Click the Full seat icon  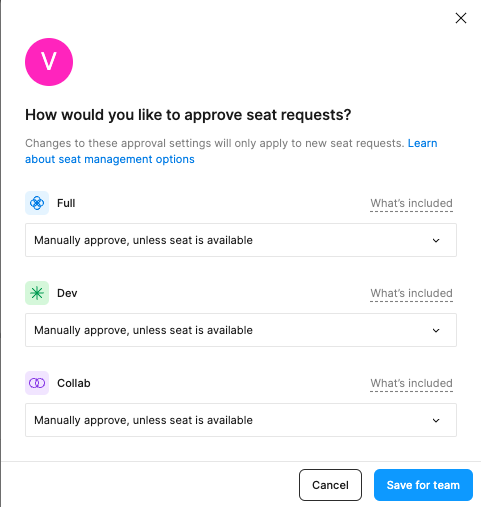(37, 203)
